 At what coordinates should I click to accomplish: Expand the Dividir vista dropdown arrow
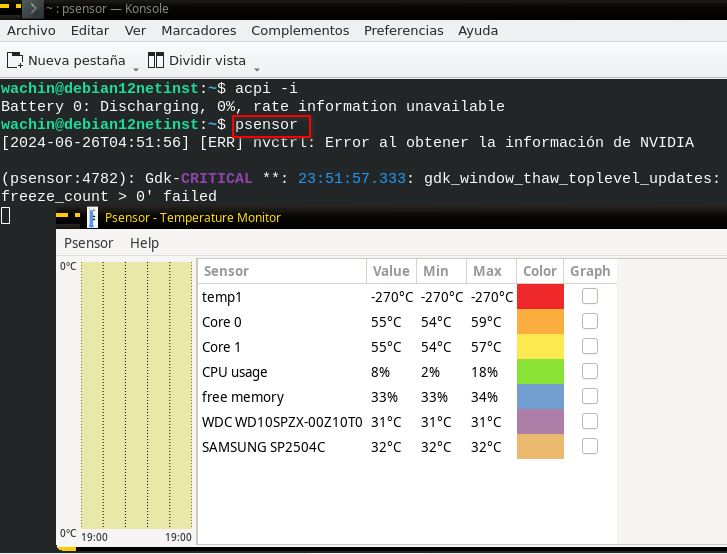coord(257,70)
